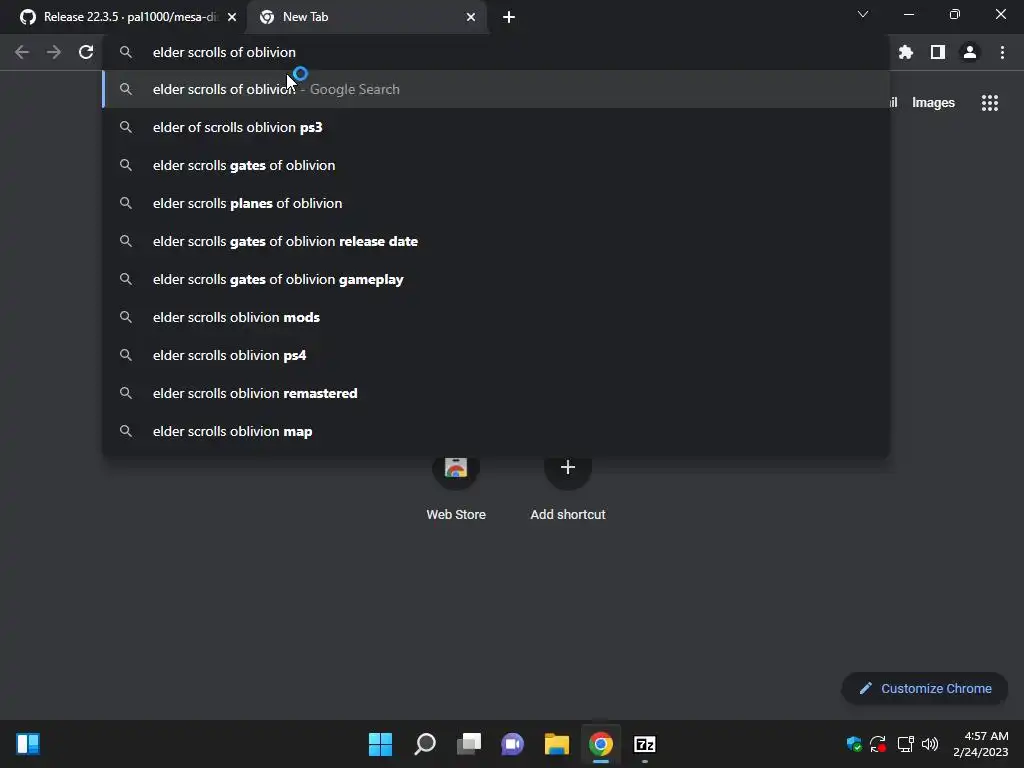The image size is (1024, 768).
Task: Choose 'elder scrolls gates of oblivion release date'
Action: tap(496, 241)
